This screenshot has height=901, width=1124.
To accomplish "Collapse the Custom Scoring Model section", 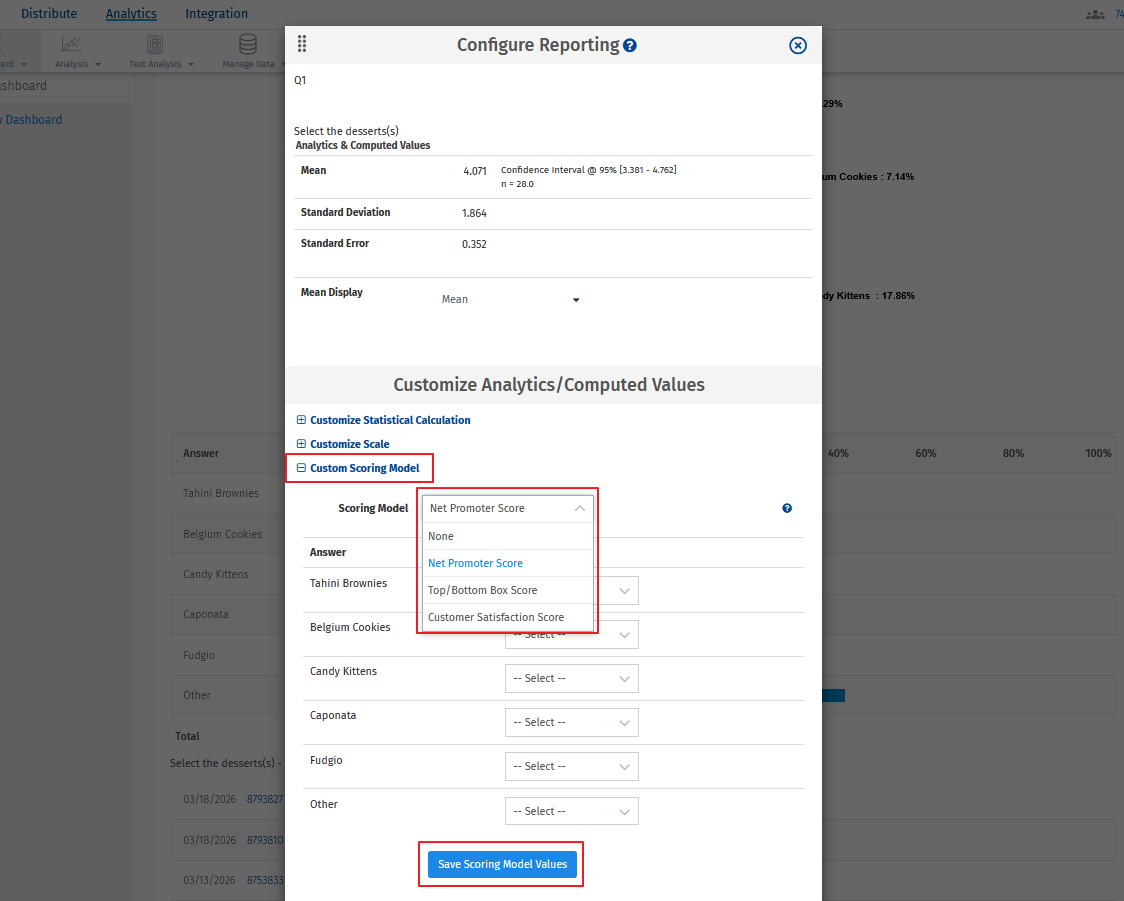I will (x=300, y=468).
